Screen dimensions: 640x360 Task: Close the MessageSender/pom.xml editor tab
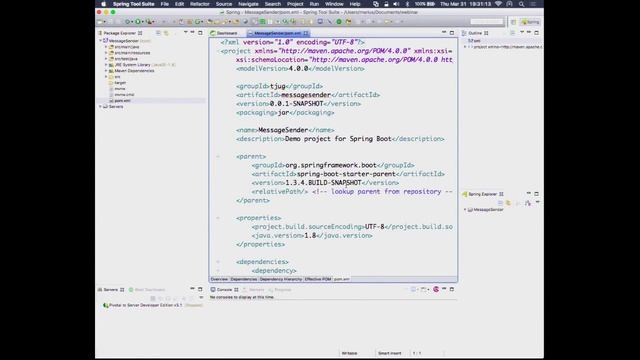[306, 33]
